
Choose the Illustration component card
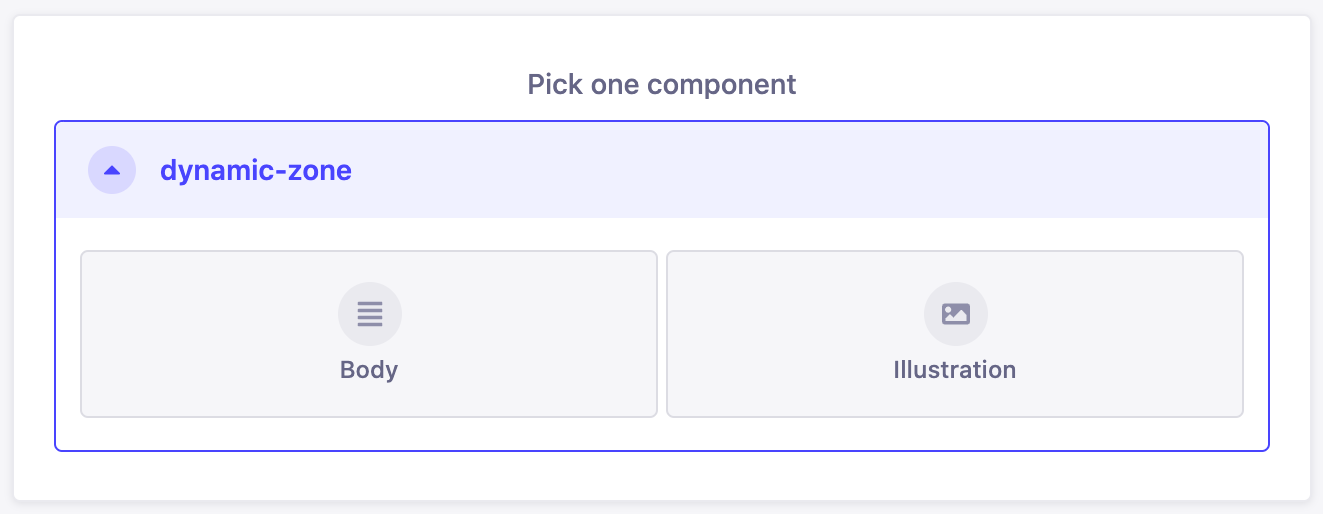[954, 334]
